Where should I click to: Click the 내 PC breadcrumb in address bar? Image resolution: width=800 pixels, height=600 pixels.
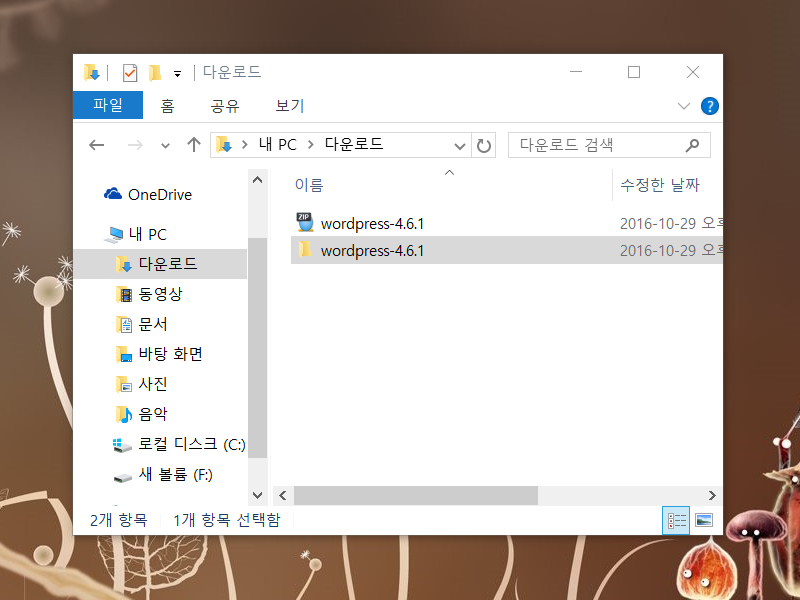(x=278, y=144)
